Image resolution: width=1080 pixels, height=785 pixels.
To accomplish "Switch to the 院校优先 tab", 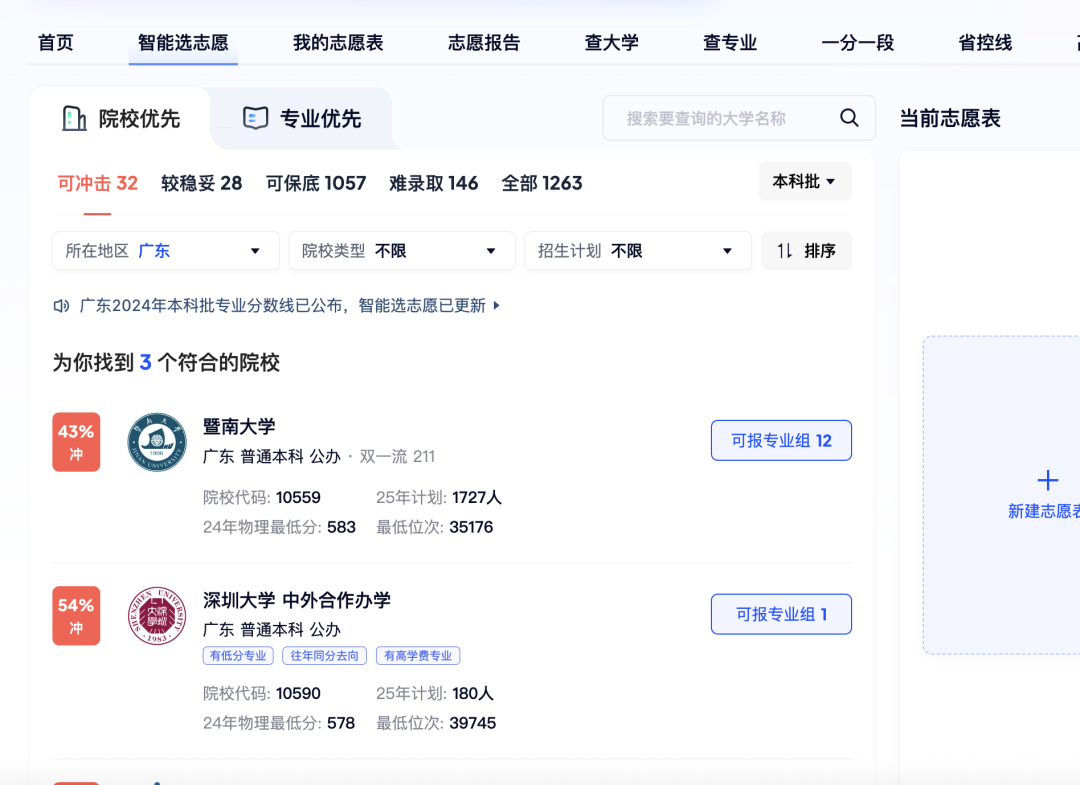I will [121, 118].
